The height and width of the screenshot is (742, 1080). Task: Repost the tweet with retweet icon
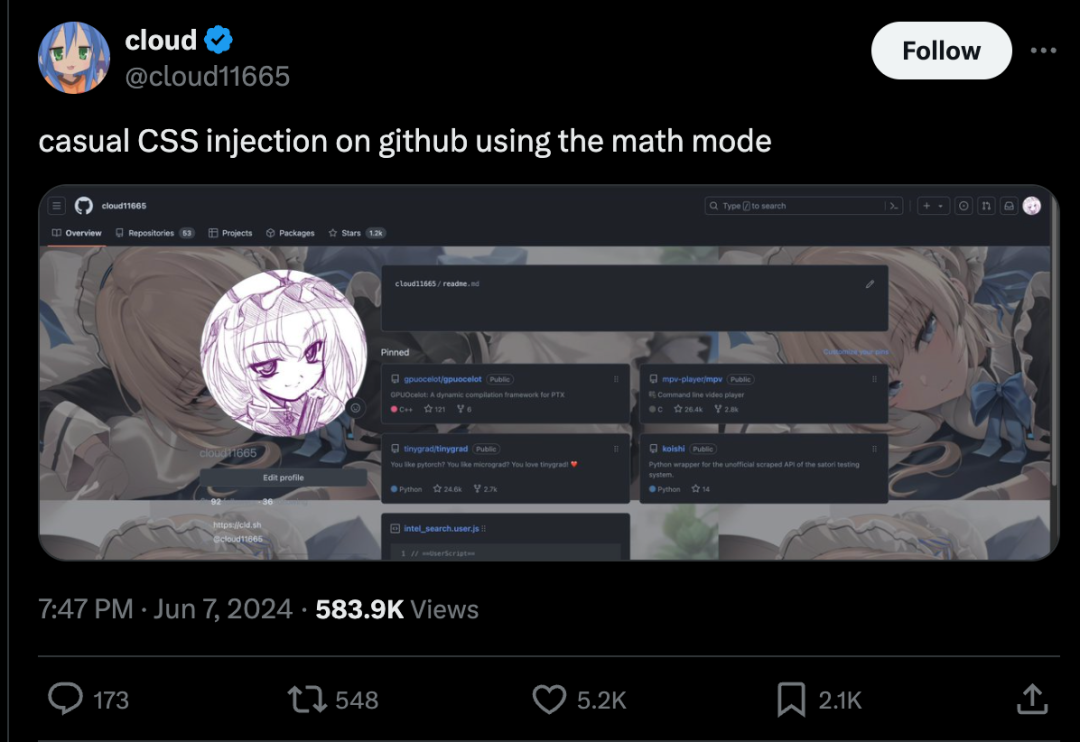point(307,699)
